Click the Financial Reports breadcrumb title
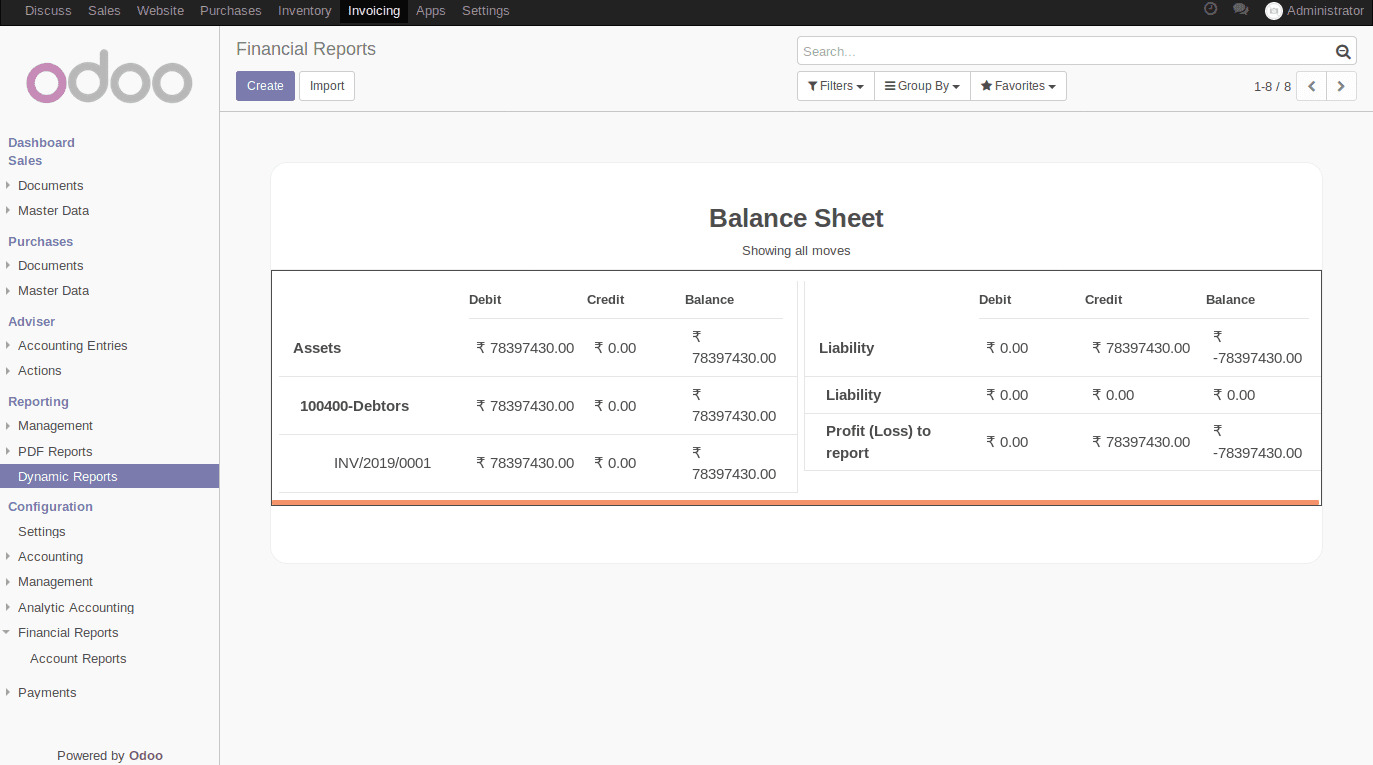The width and height of the screenshot is (1373, 765). click(306, 49)
